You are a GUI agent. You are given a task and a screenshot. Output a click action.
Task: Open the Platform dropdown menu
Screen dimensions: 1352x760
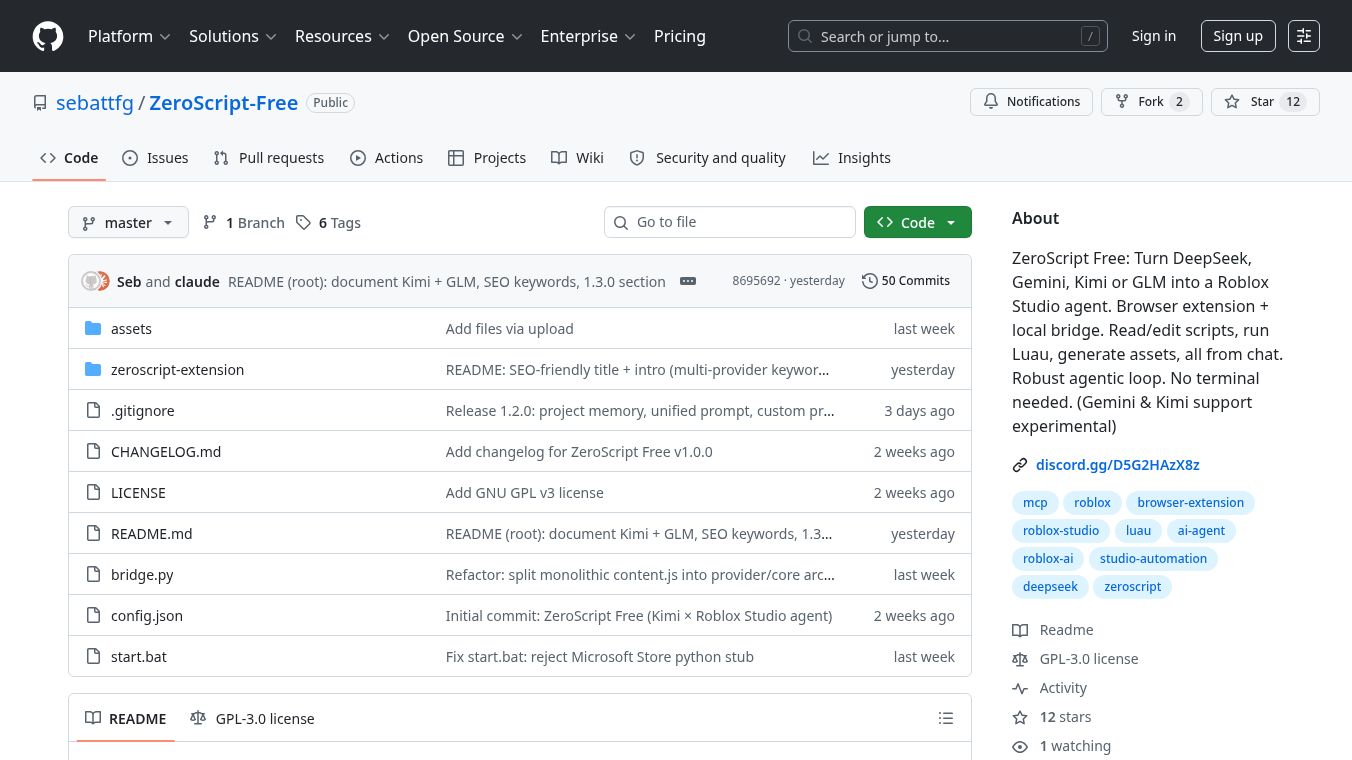tap(129, 36)
